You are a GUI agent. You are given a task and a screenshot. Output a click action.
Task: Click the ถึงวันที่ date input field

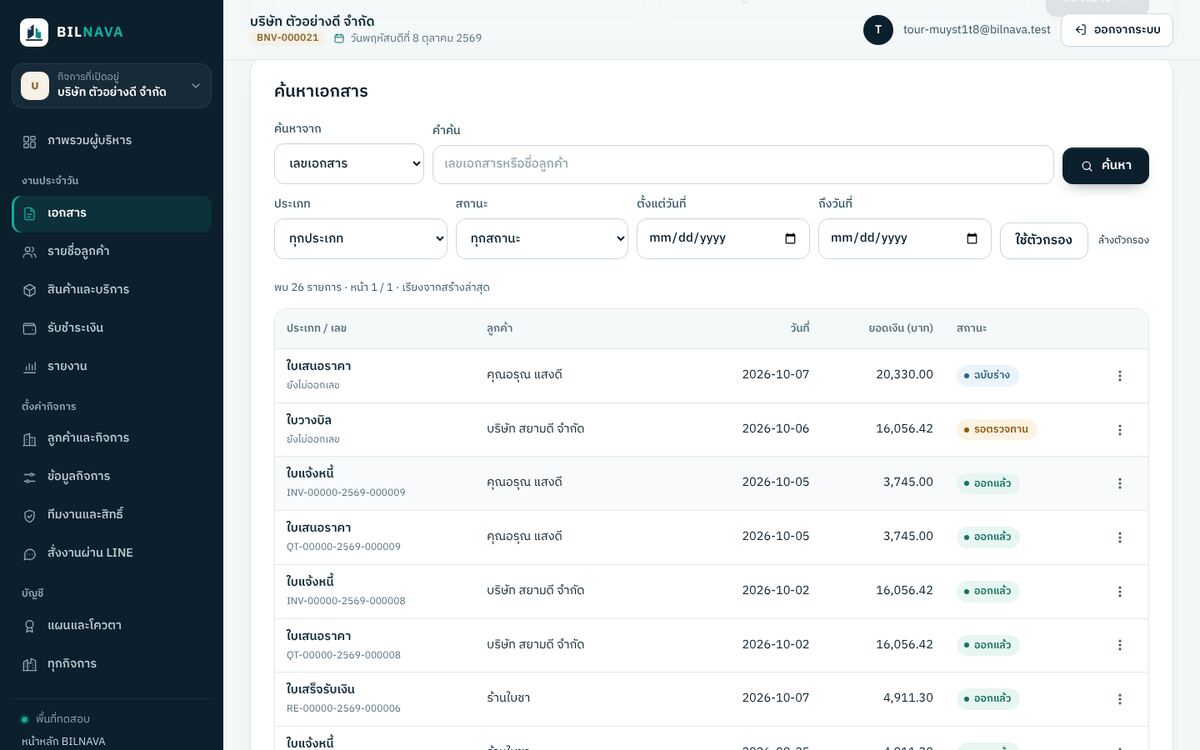pos(905,239)
